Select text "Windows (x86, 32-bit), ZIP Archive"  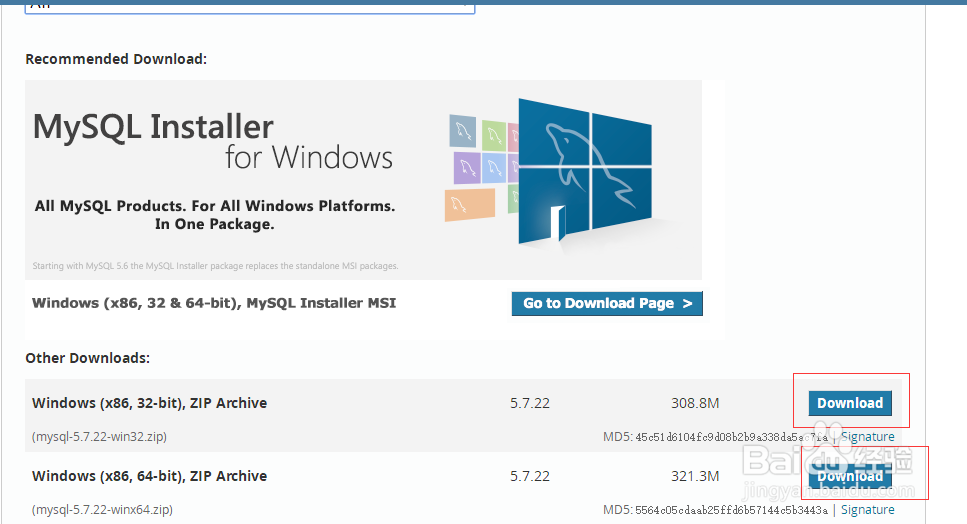point(149,403)
